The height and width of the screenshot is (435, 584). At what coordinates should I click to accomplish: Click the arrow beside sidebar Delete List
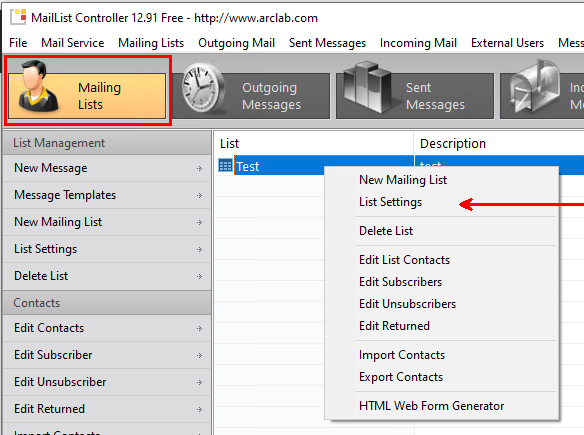(200, 277)
